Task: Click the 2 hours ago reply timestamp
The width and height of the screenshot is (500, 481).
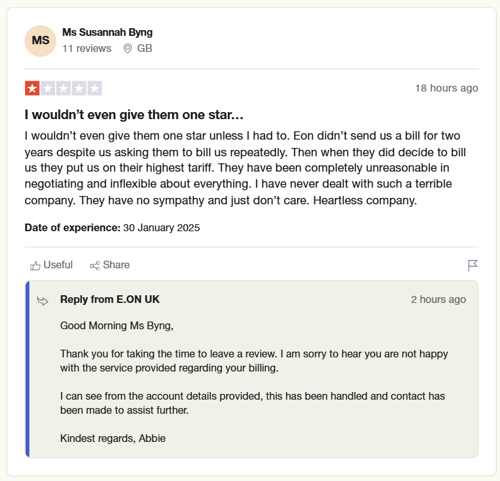Action: tap(438, 299)
